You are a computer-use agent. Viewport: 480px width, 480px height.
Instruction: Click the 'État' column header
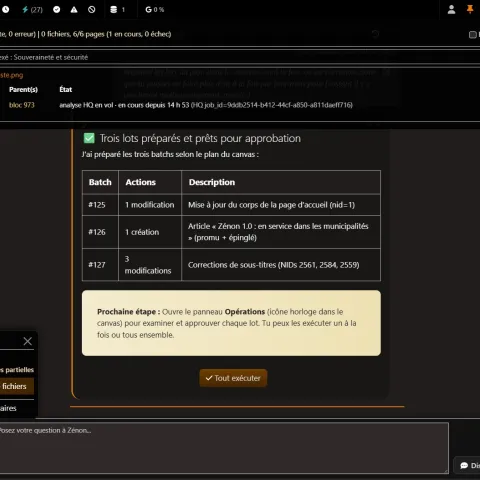[x=66, y=89]
